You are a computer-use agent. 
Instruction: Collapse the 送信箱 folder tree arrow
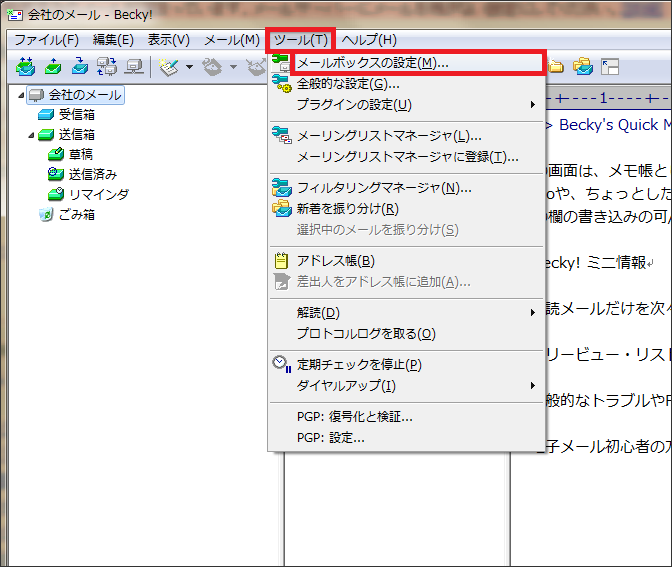click(x=31, y=134)
